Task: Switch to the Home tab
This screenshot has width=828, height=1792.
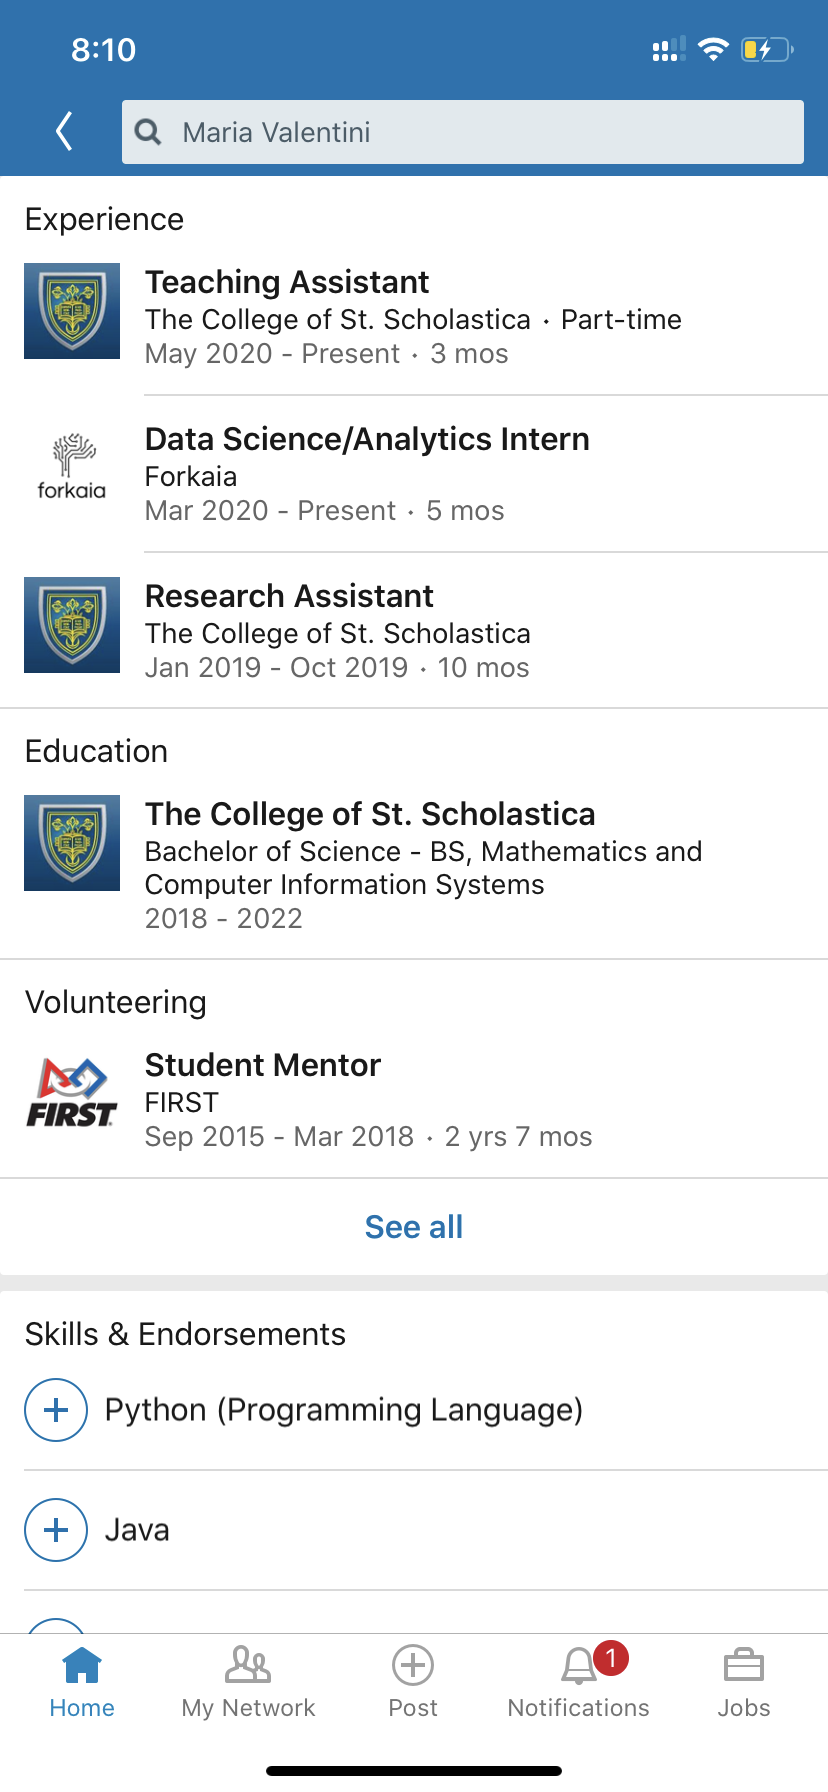Action: 82,1682
